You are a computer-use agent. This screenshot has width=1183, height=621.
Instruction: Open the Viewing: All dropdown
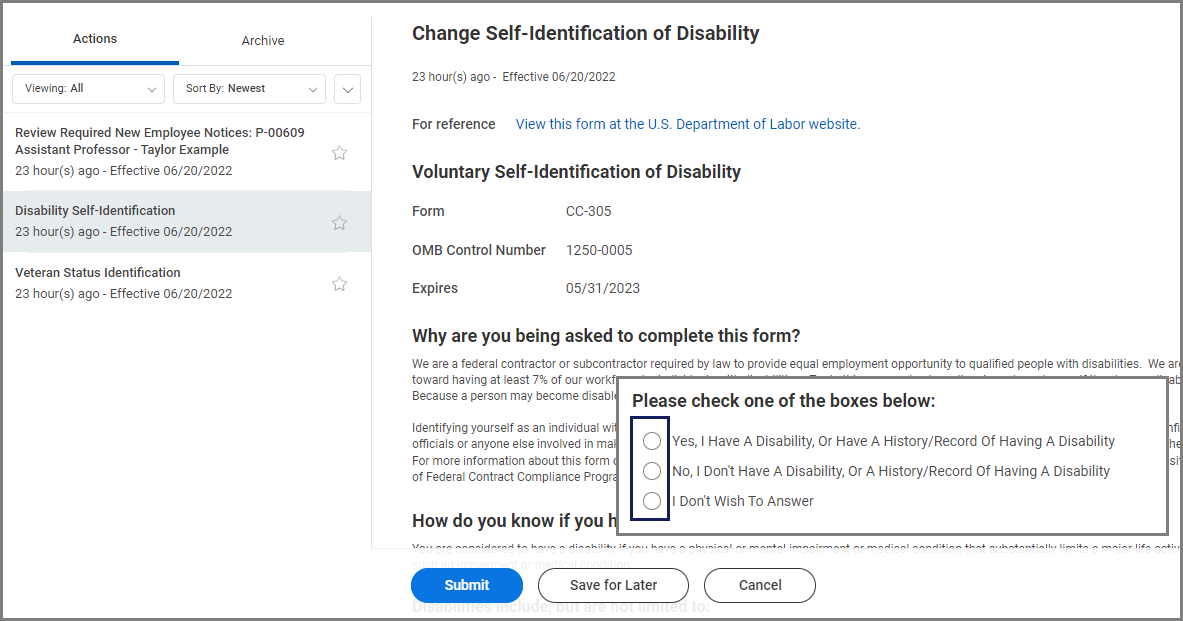[x=89, y=89]
